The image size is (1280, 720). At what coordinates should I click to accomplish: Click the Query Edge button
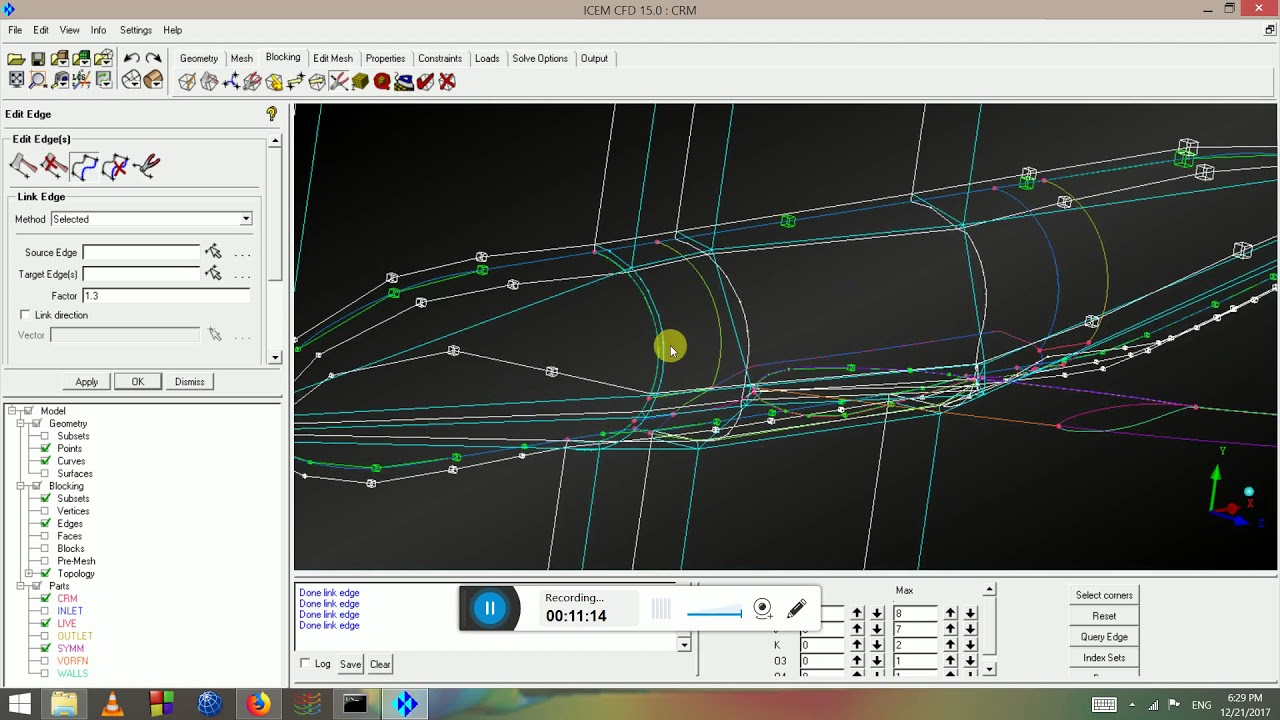(1104, 637)
